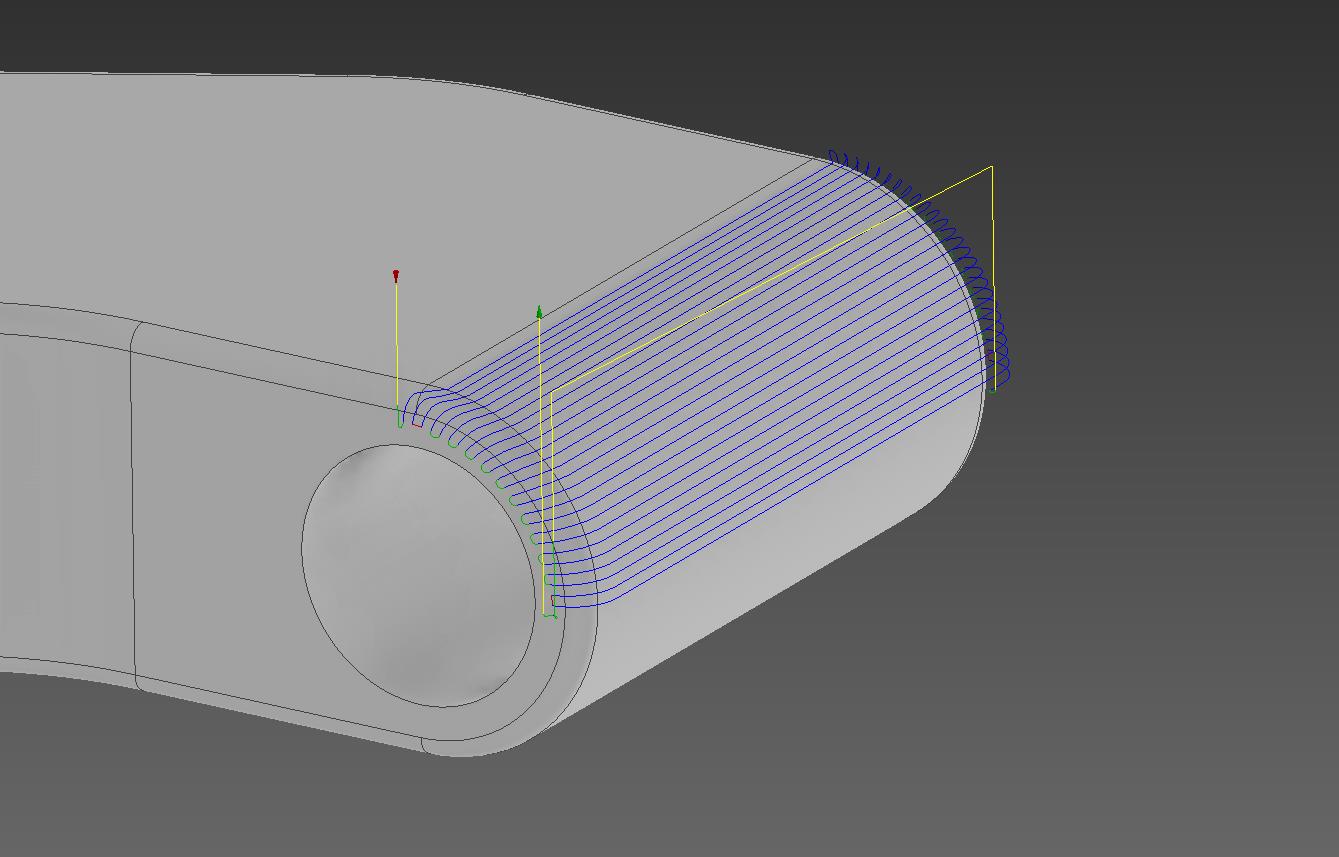Select the green arrow toolpath marker
The height and width of the screenshot is (857, 1339).
coord(539,313)
